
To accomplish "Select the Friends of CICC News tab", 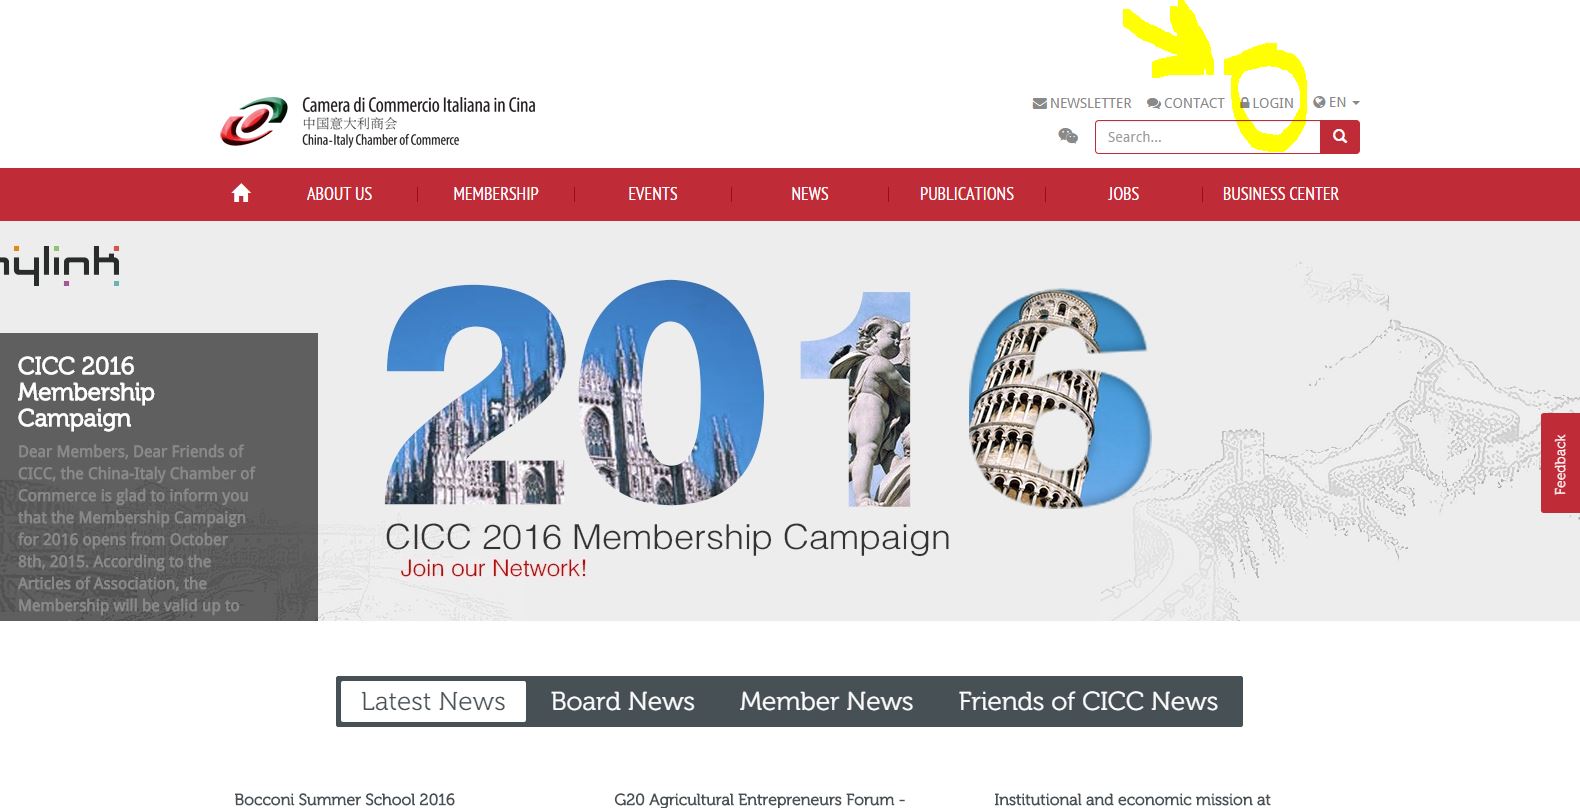I will point(1088,701).
